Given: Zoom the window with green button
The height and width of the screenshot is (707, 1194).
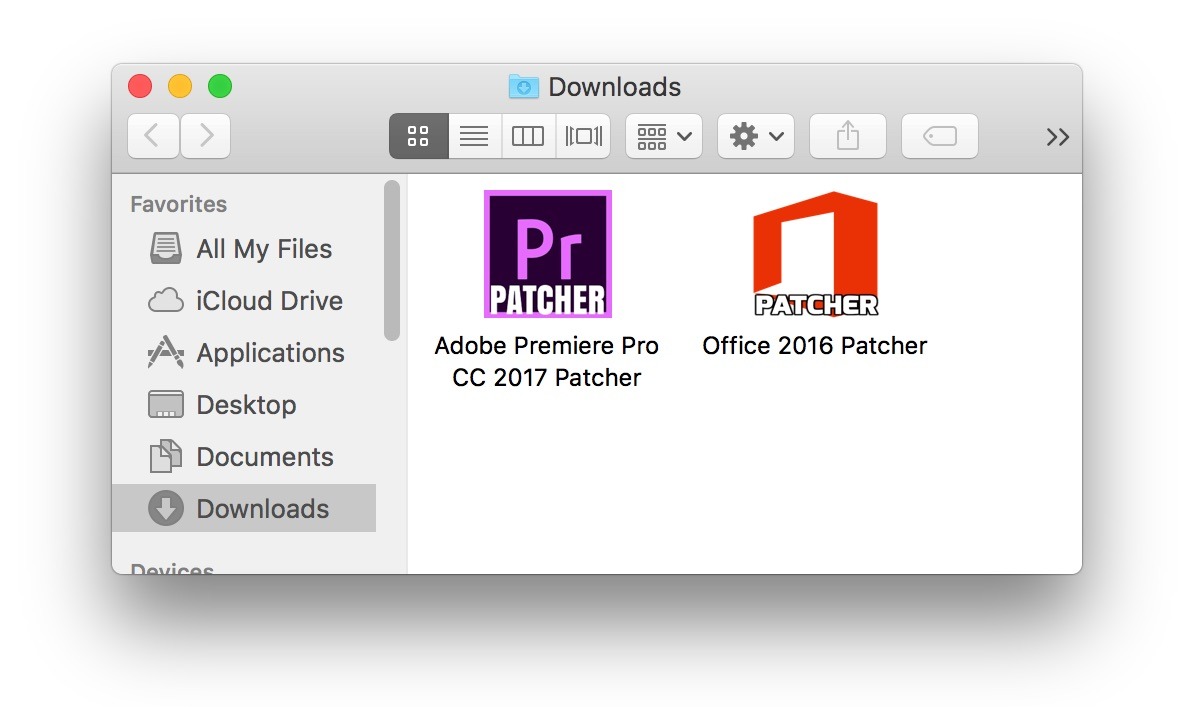Looking at the screenshot, I should pos(220,86).
